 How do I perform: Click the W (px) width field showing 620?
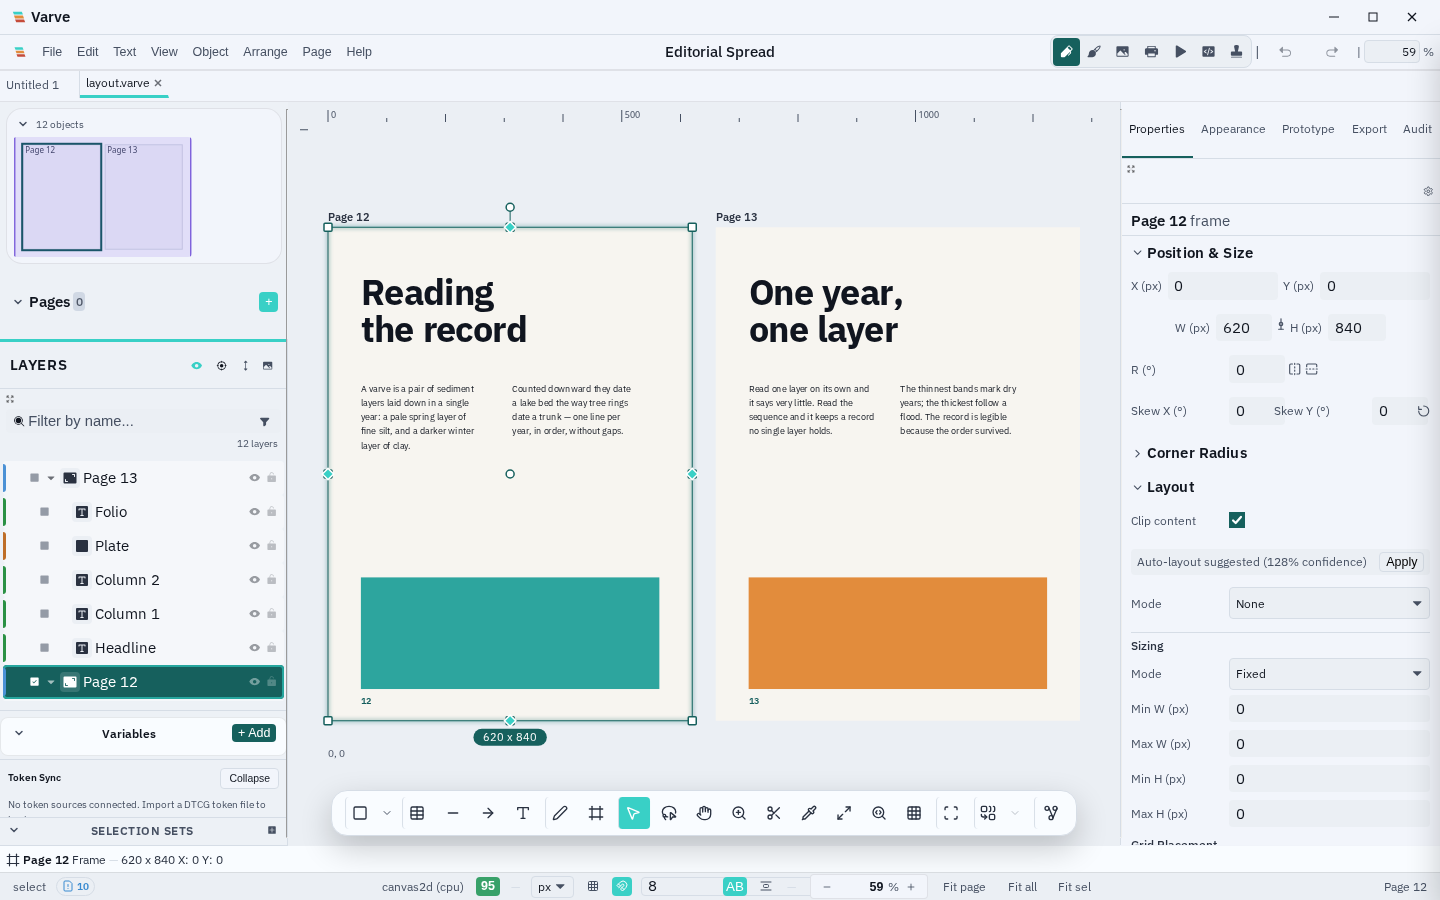tap(1244, 328)
